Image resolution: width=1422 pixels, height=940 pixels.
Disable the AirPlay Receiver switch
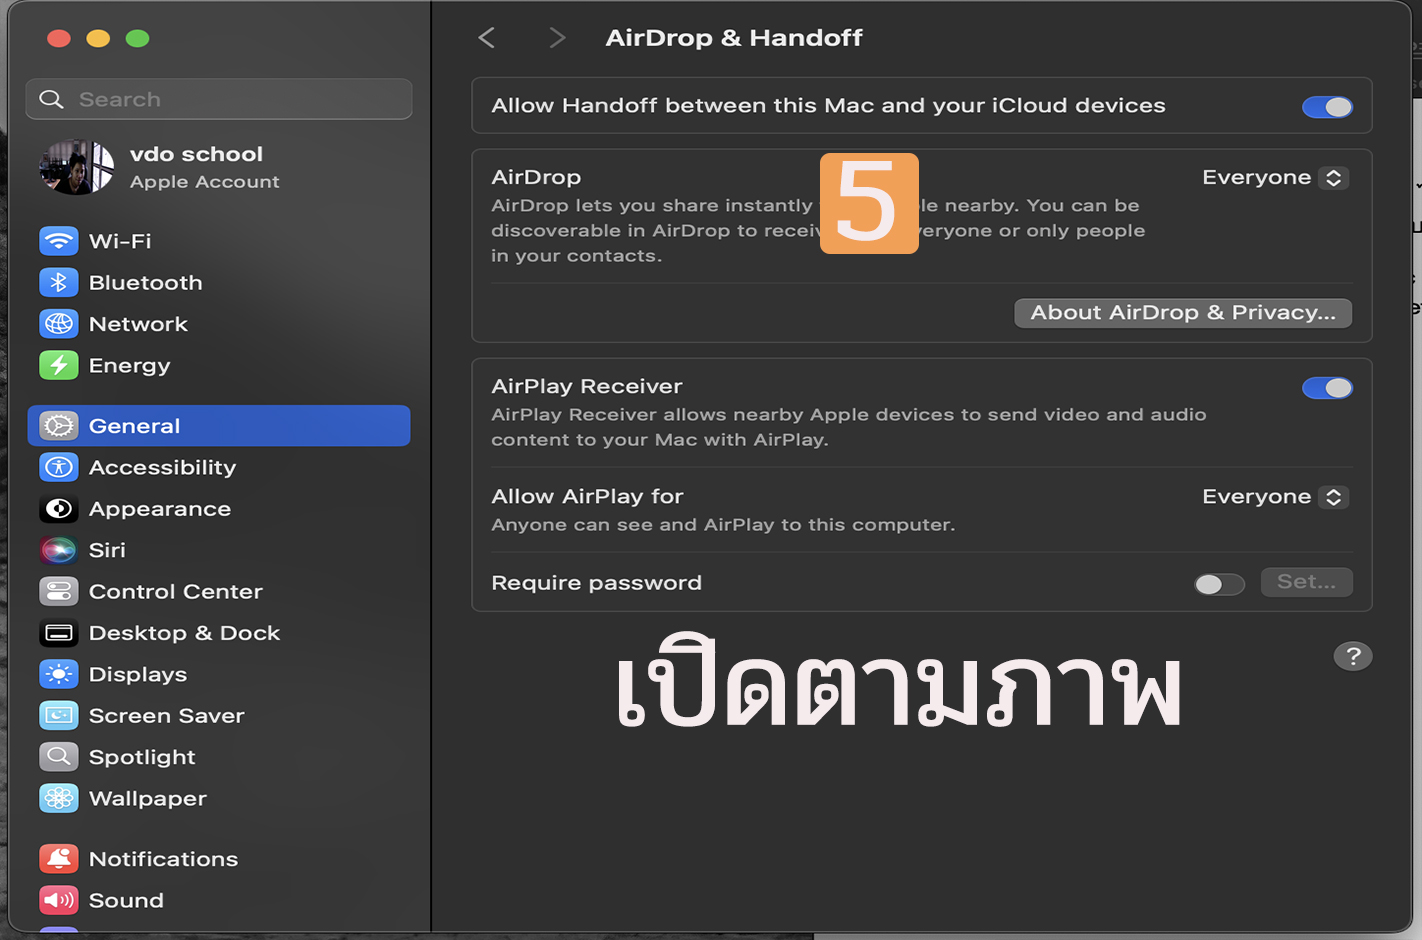(1327, 388)
